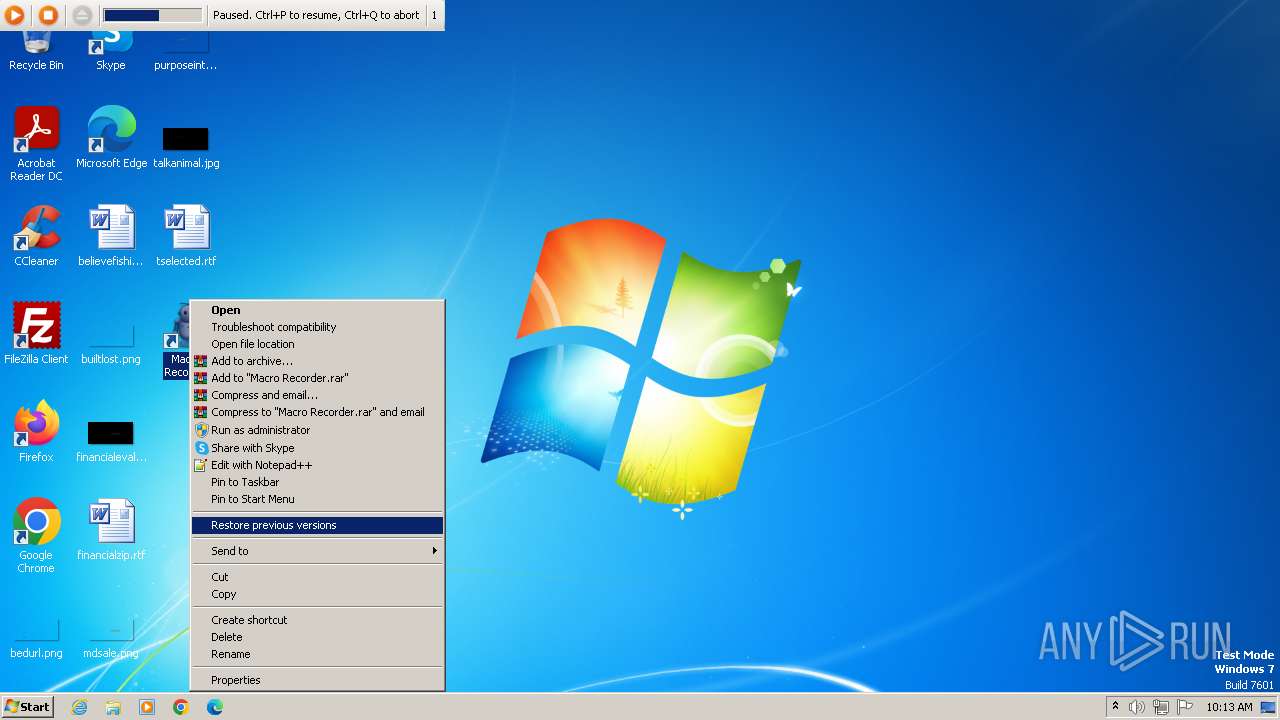Viewport: 1280px width, 720px height.
Task: Select the Recycle Bin desktop icon
Action: coord(36,48)
